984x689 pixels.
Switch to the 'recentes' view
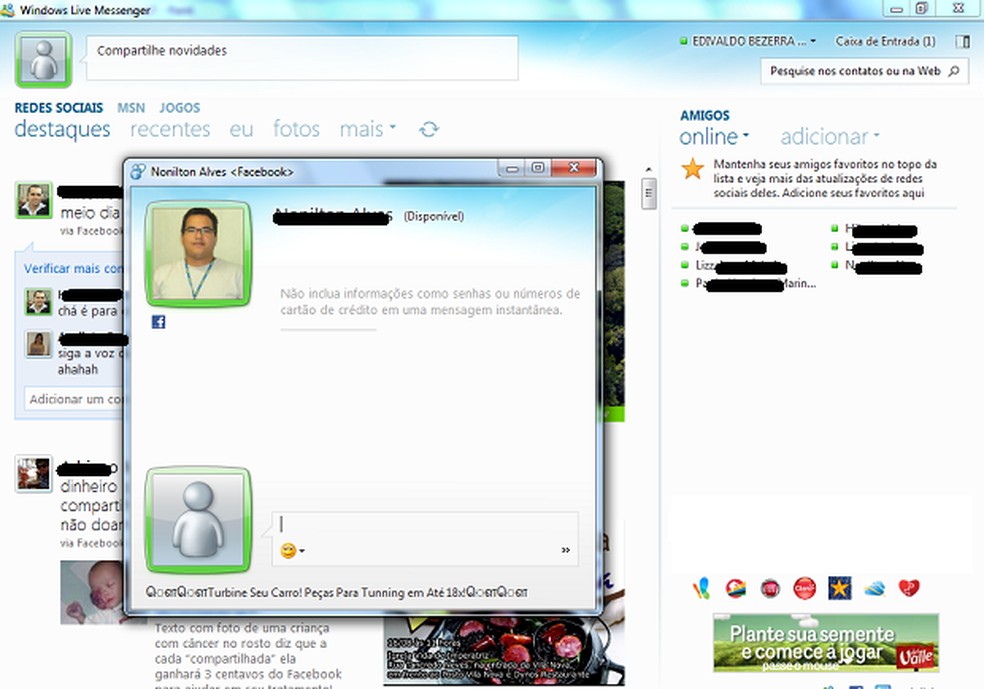(x=170, y=129)
